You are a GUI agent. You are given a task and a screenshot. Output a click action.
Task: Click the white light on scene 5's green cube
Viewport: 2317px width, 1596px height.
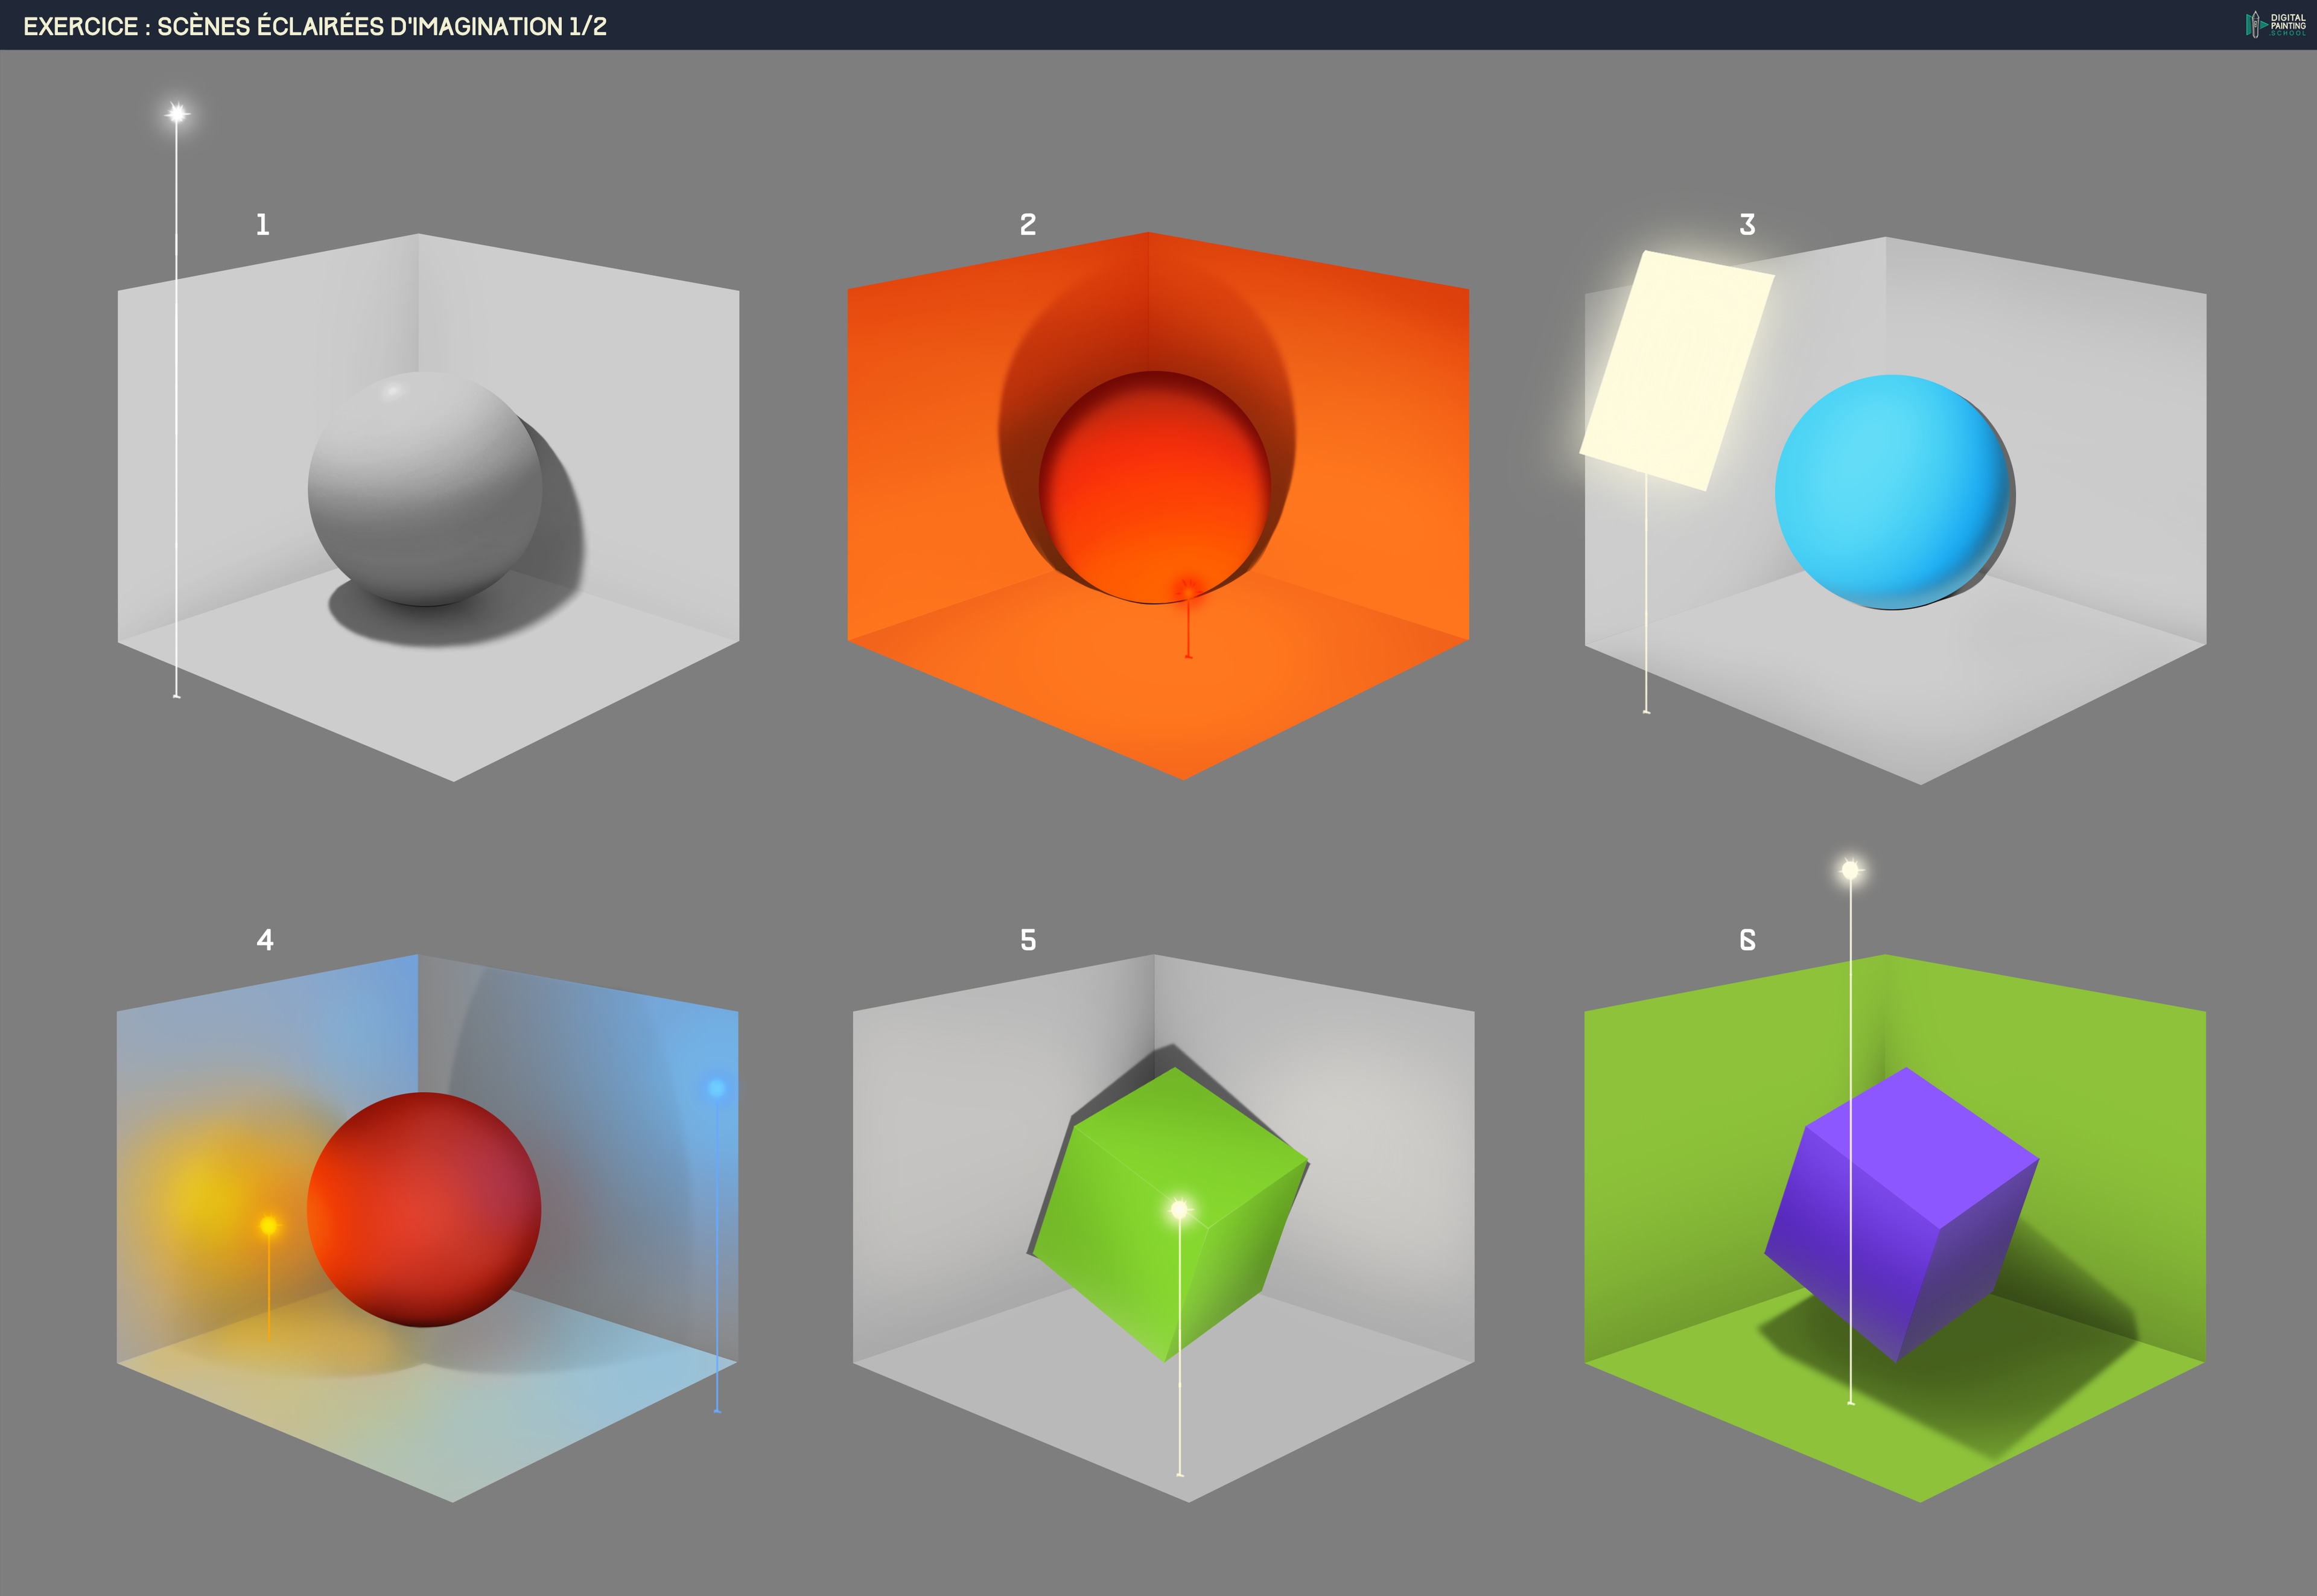tap(1180, 1210)
